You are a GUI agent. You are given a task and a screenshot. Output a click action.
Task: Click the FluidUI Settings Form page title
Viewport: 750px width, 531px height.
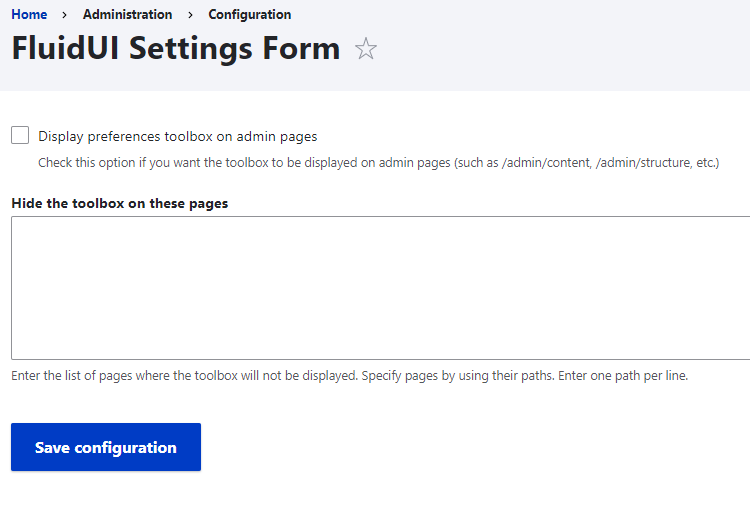click(x=175, y=48)
